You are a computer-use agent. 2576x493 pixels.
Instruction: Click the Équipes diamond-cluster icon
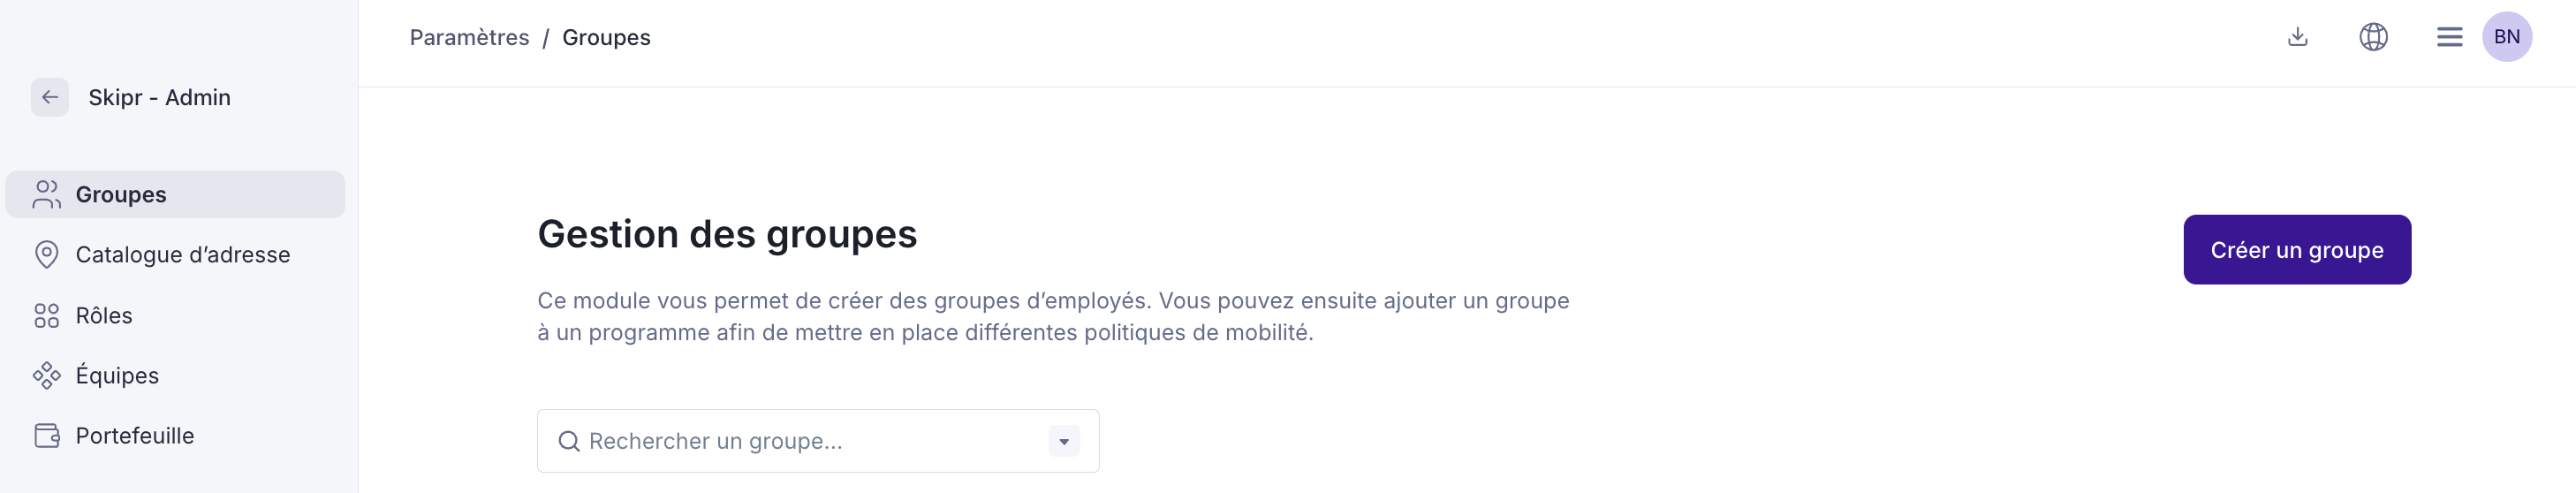(46, 376)
